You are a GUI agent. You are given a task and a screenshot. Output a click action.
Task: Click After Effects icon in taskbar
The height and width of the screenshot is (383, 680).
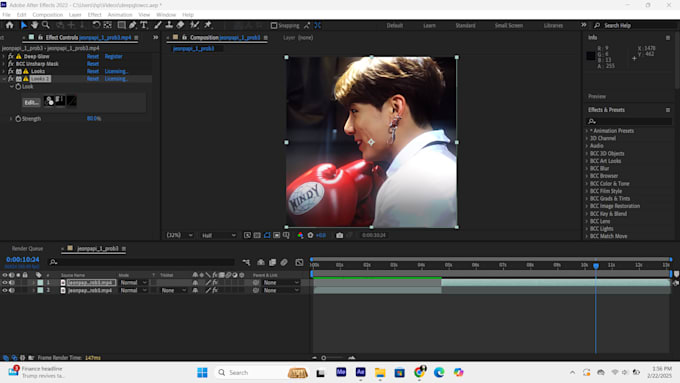pyautogui.click(x=360, y=372)
